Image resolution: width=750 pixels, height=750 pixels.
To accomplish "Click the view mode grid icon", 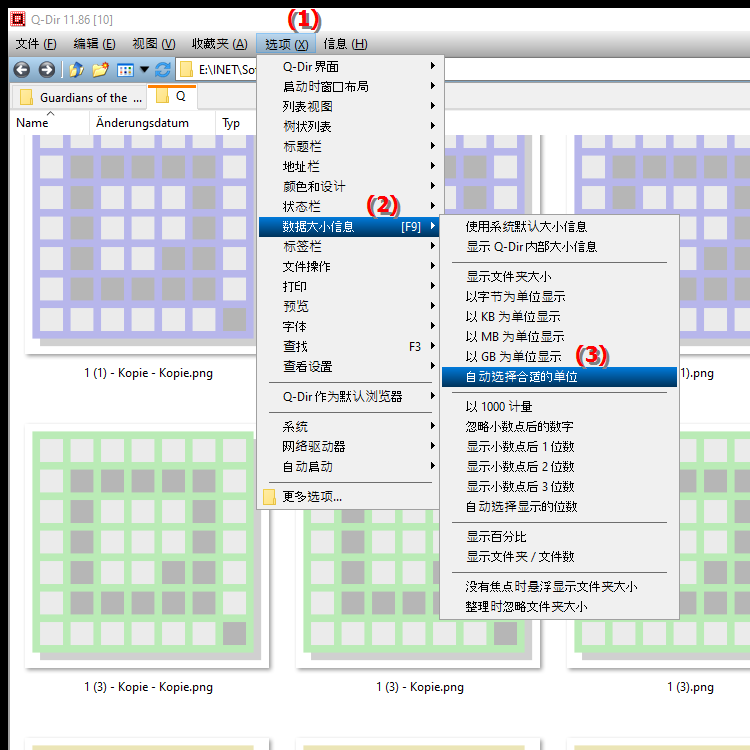I will pos(125,70).
